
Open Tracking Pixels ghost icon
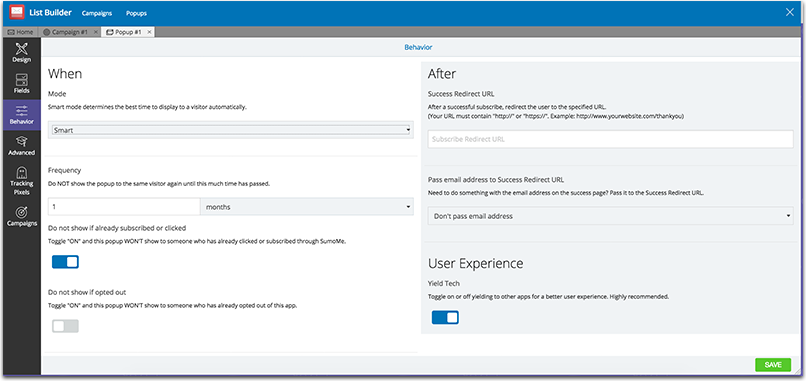[x=22, y=171]
